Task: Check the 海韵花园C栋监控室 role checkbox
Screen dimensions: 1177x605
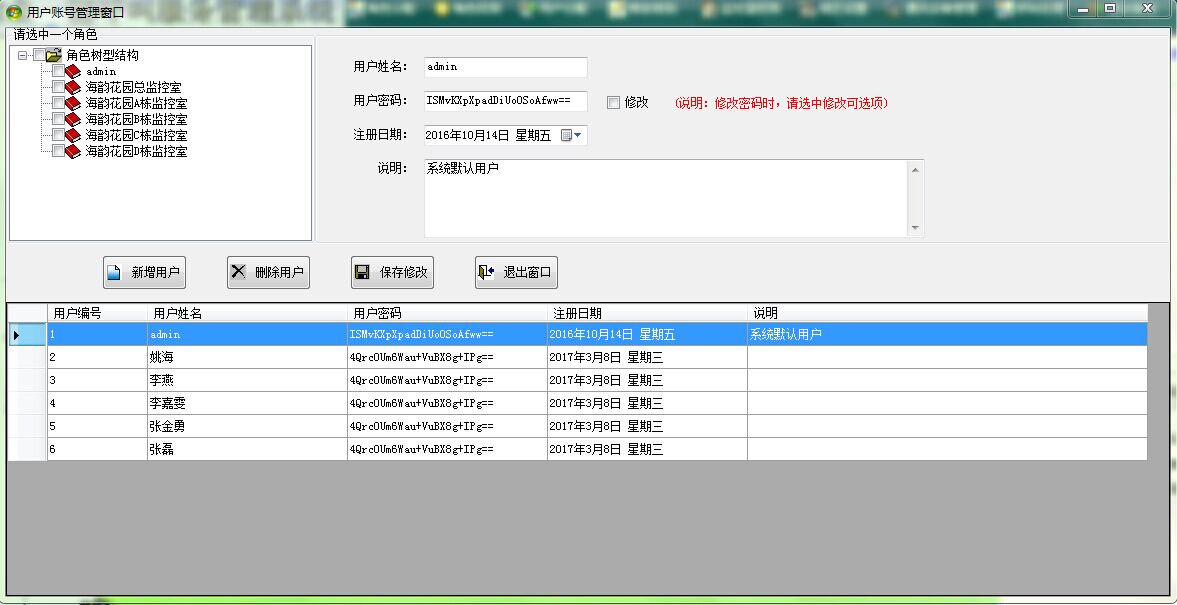Action: click(58, 136)
